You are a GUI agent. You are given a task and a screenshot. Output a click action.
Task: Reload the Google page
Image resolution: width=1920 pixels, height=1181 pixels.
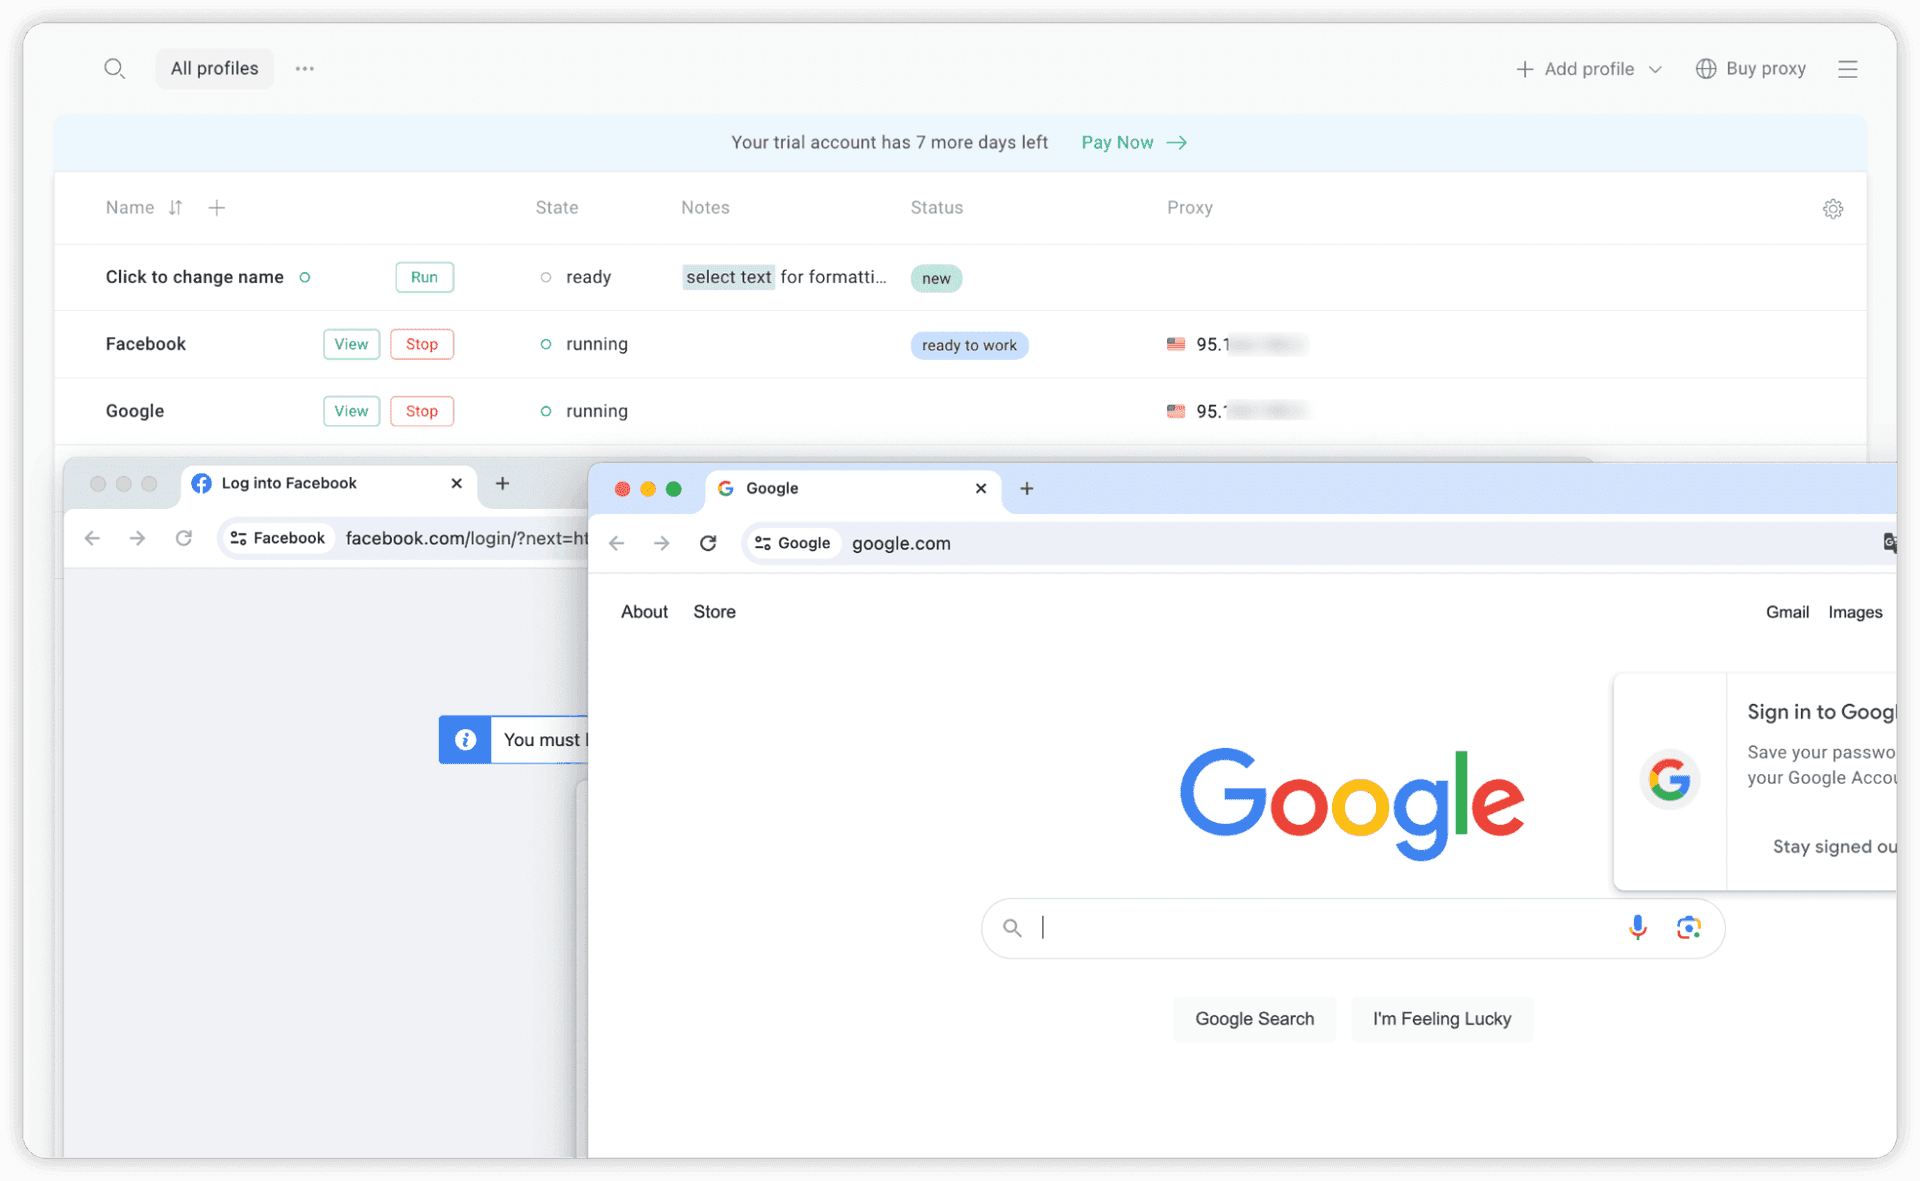click(x=708, y=543)
